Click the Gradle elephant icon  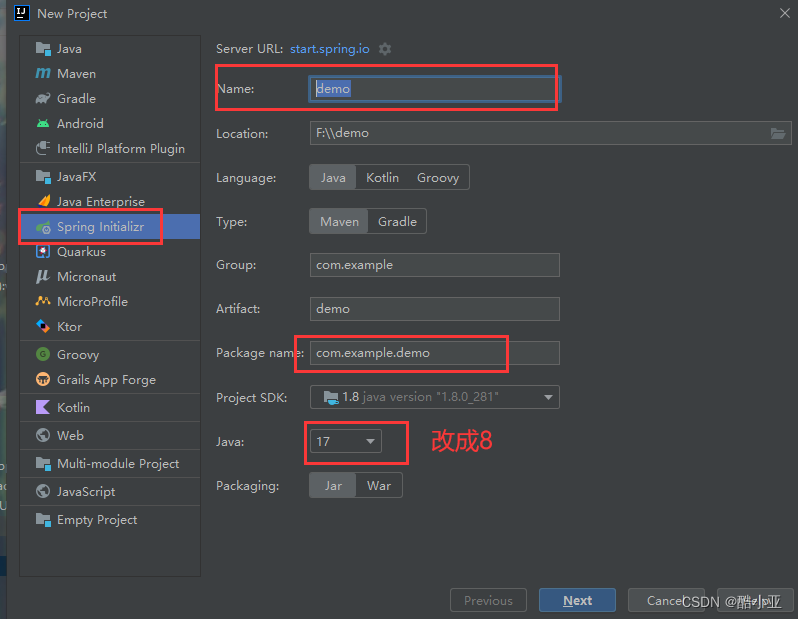pyautogui.click(x=43, y=98)
